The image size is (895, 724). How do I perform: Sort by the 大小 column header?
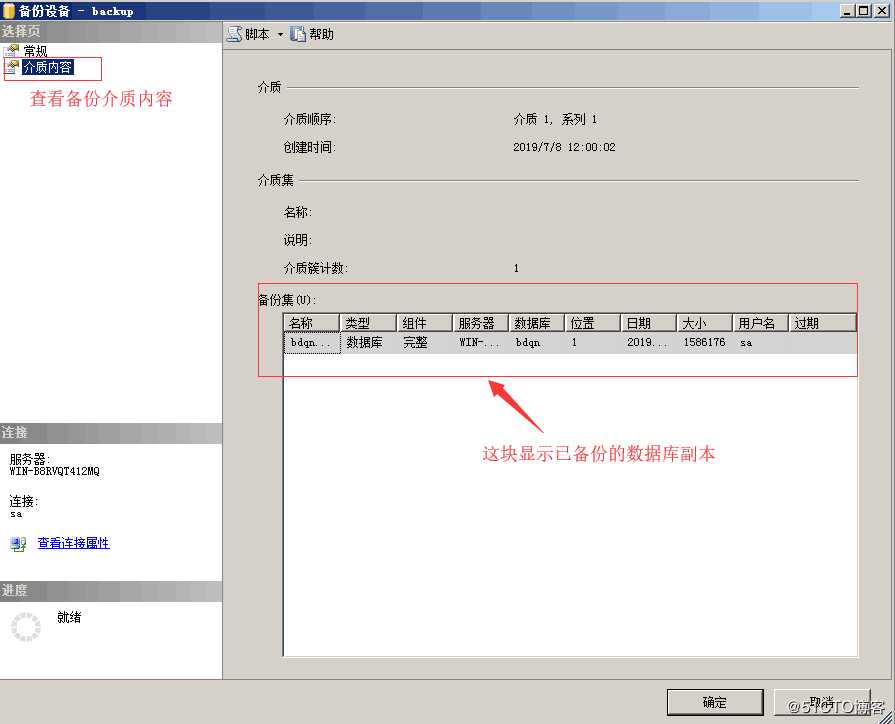[704, 323]
